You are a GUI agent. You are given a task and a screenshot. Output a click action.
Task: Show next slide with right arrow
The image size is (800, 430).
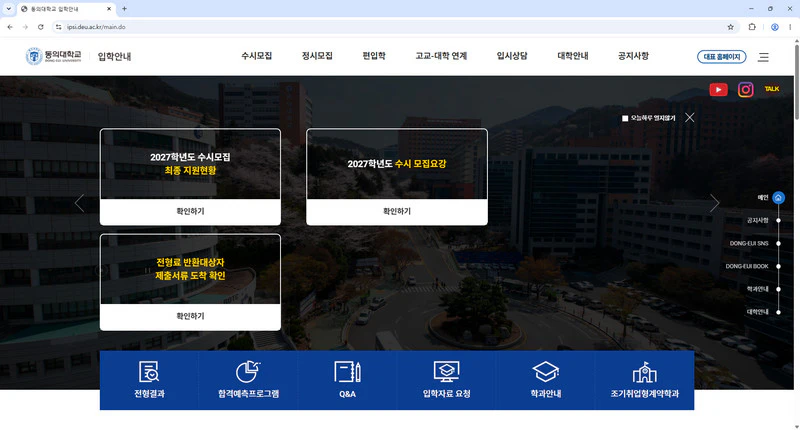click(x=714, y=203)
